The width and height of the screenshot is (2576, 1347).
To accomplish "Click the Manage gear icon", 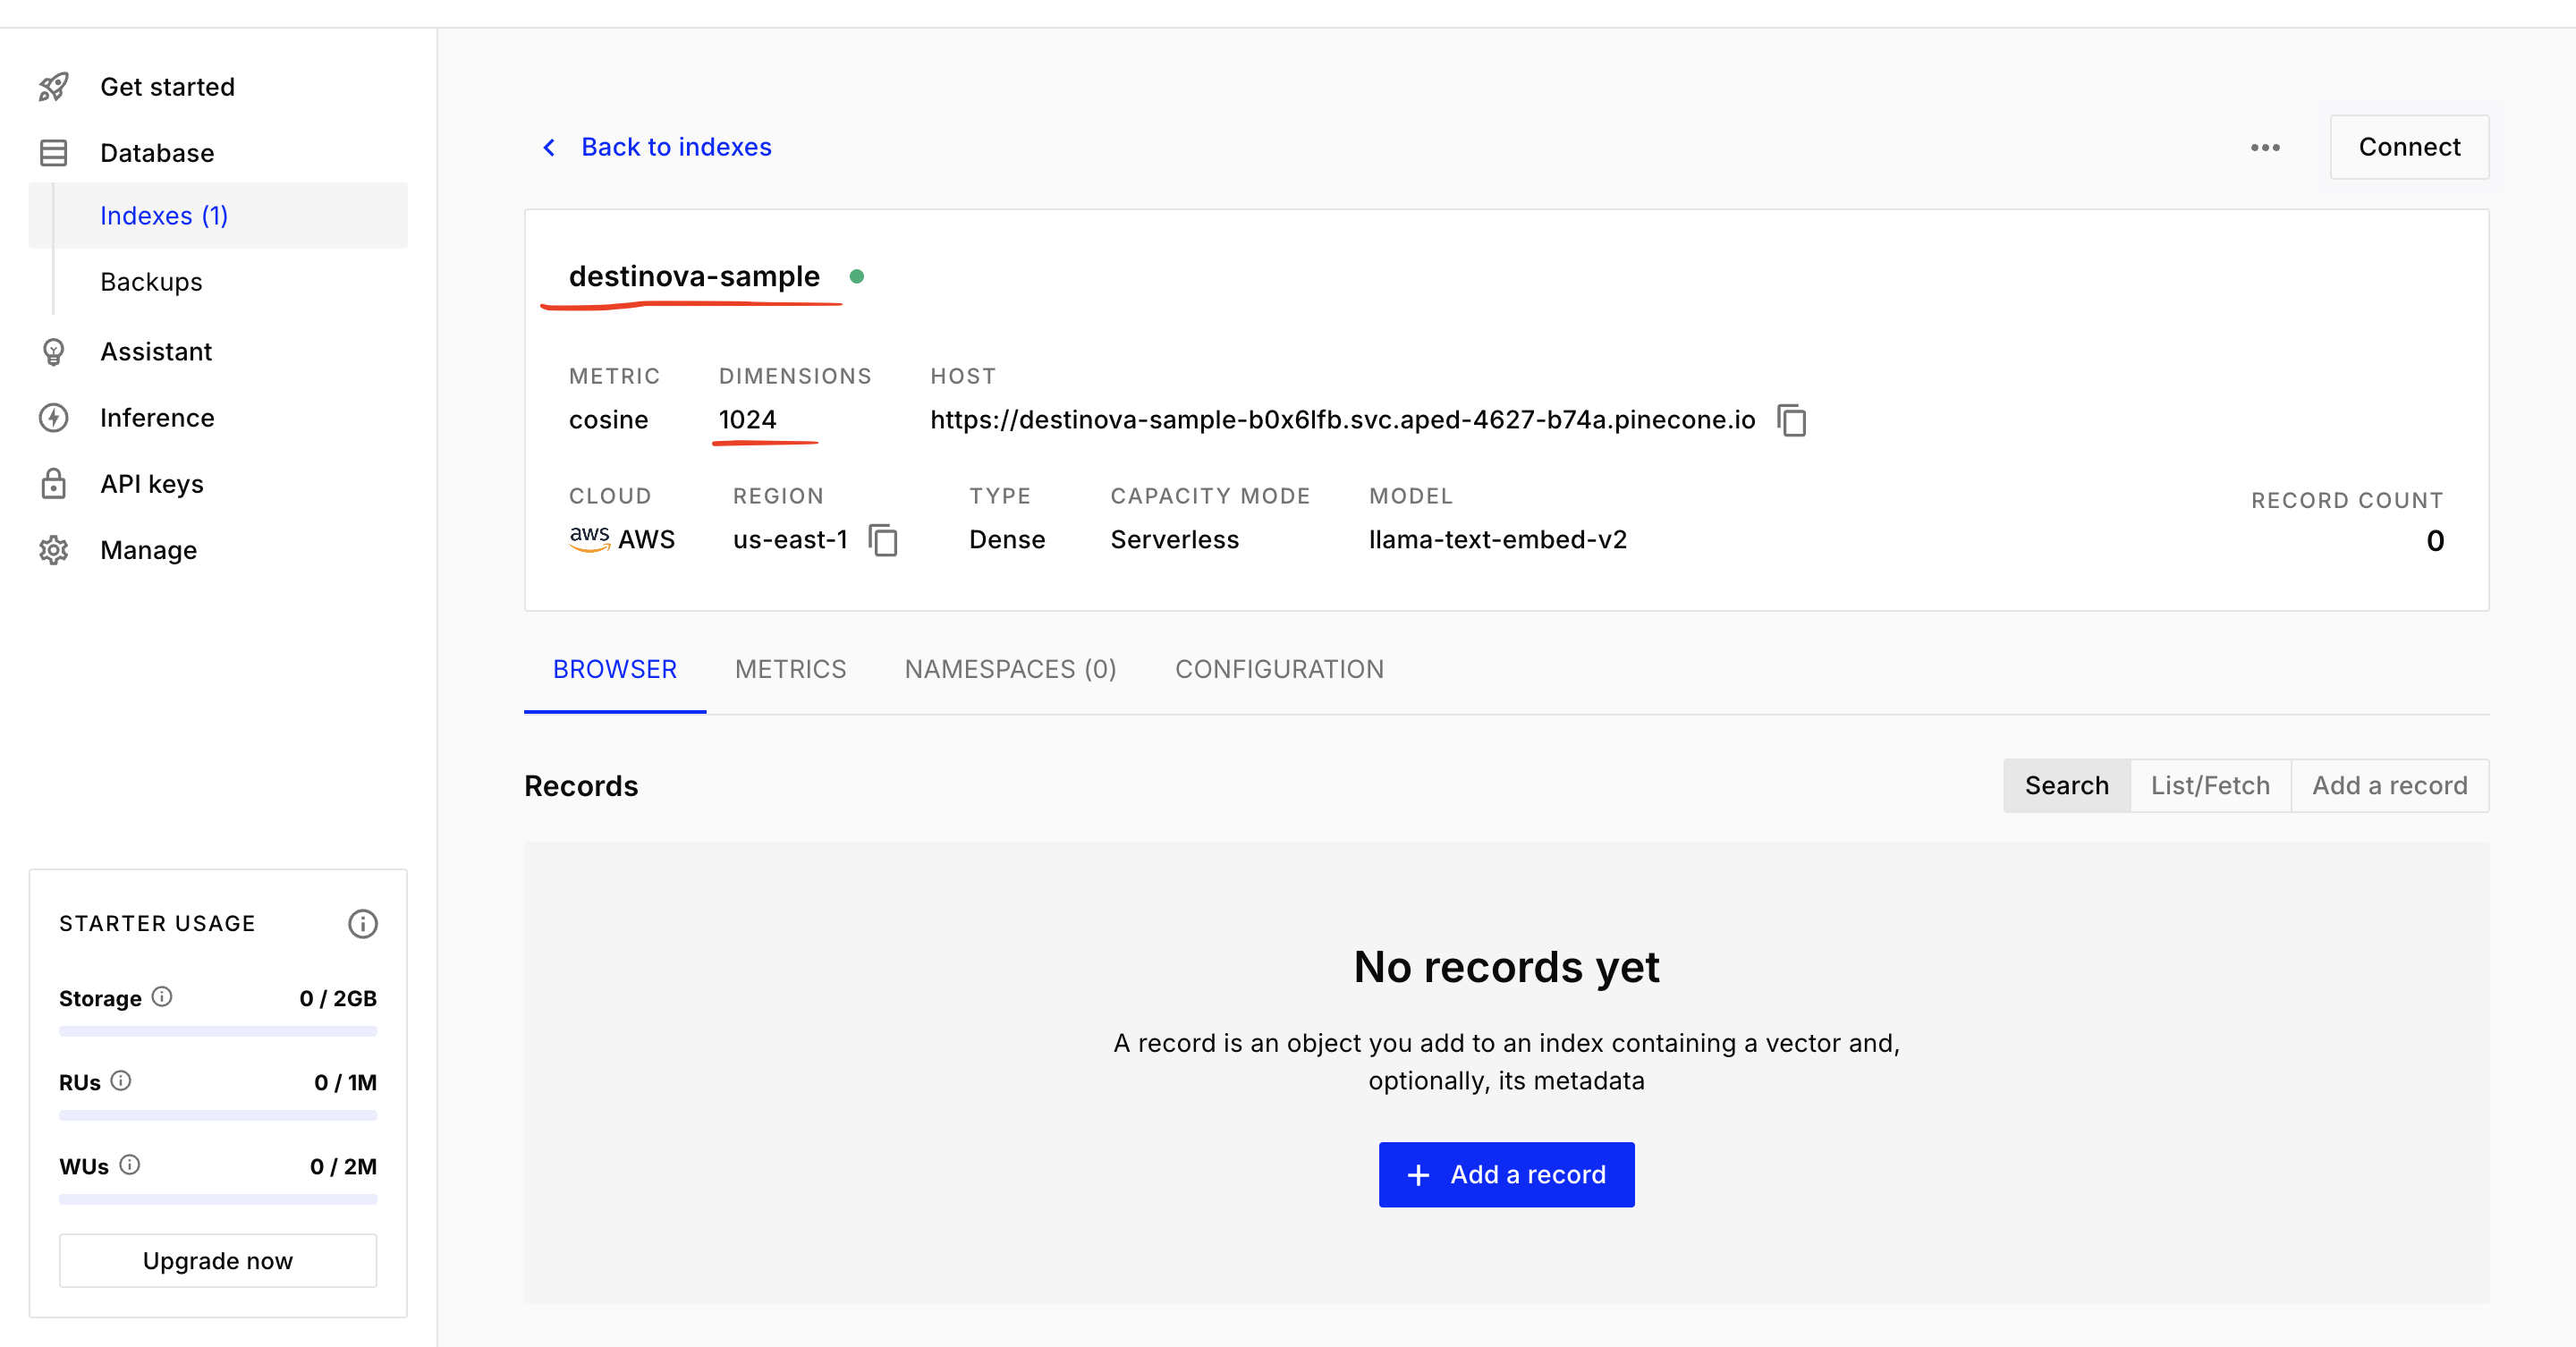I will point(54,550).
